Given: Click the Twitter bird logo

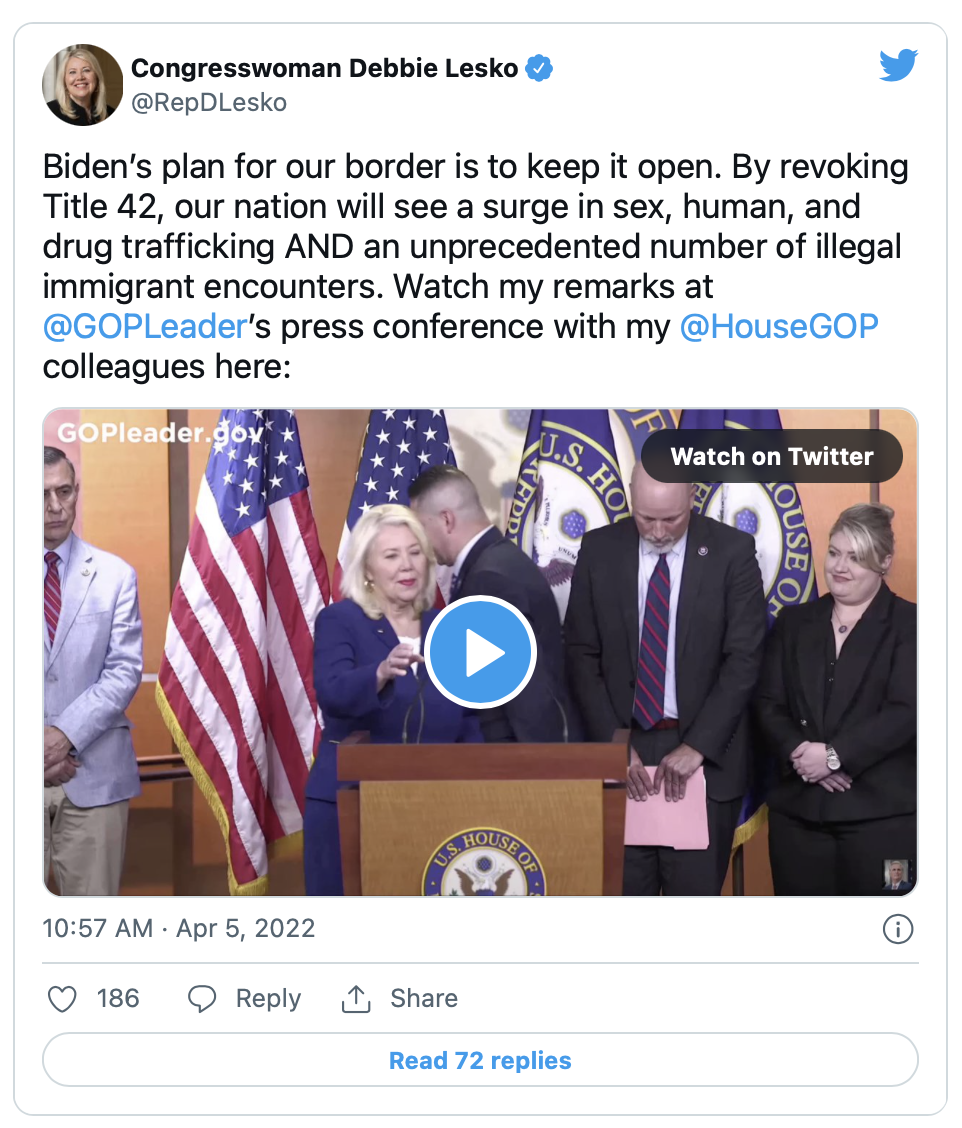Looking at the screenshot, I should coord(898,66).
